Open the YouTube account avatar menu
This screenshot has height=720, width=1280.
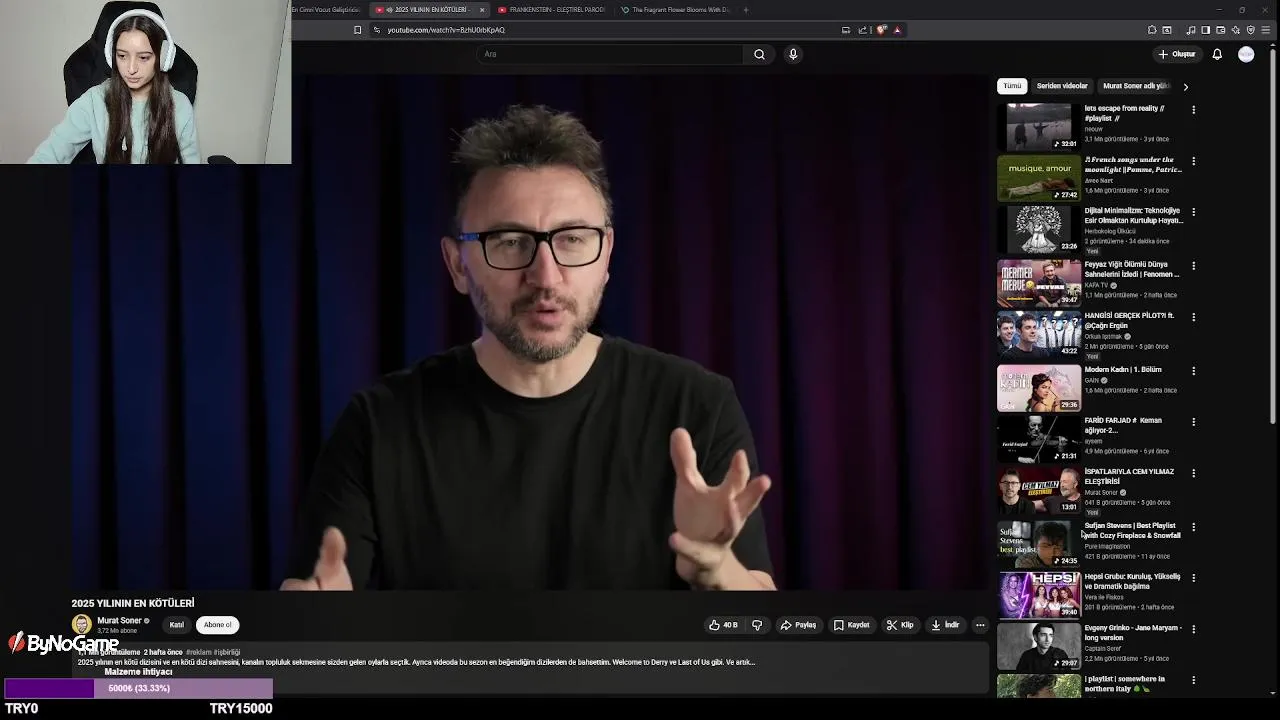[1246, 54]
